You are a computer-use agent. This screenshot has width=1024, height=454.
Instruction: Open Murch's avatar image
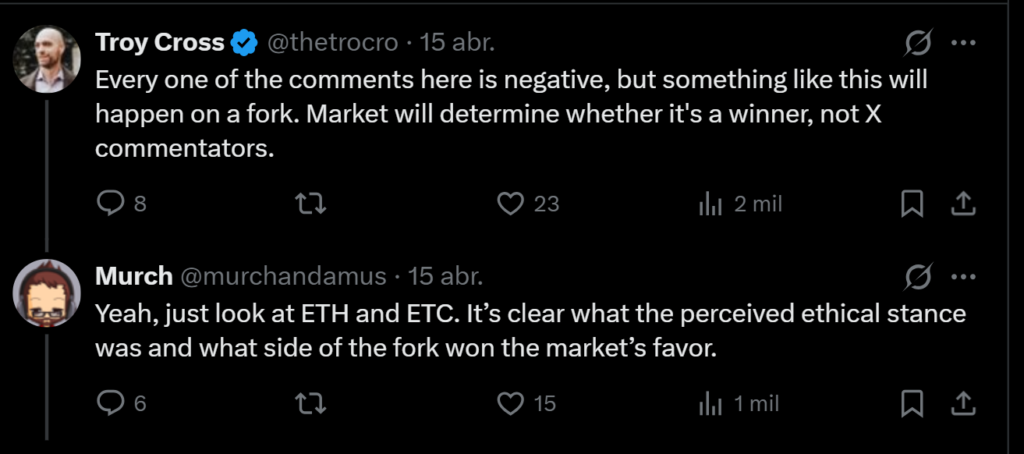click(x=47, y=292)
